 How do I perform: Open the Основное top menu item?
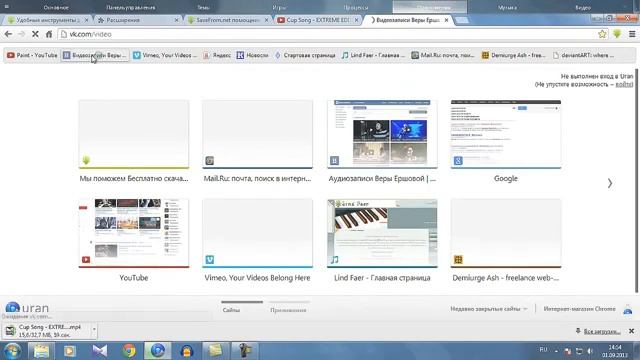pos(56,7)
